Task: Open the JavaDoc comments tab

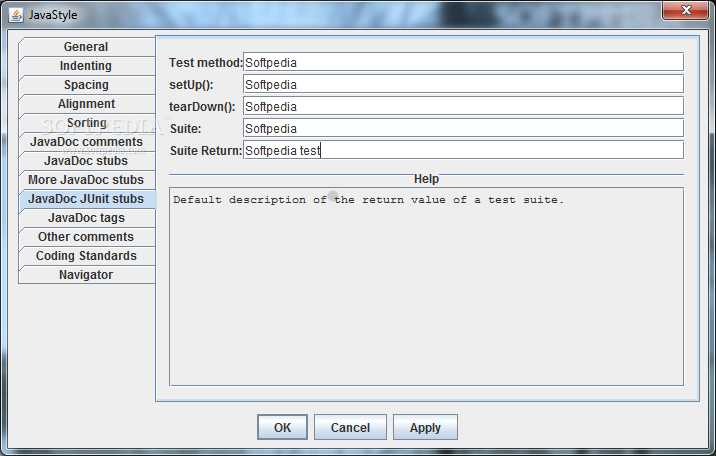Action: point(87,142)
